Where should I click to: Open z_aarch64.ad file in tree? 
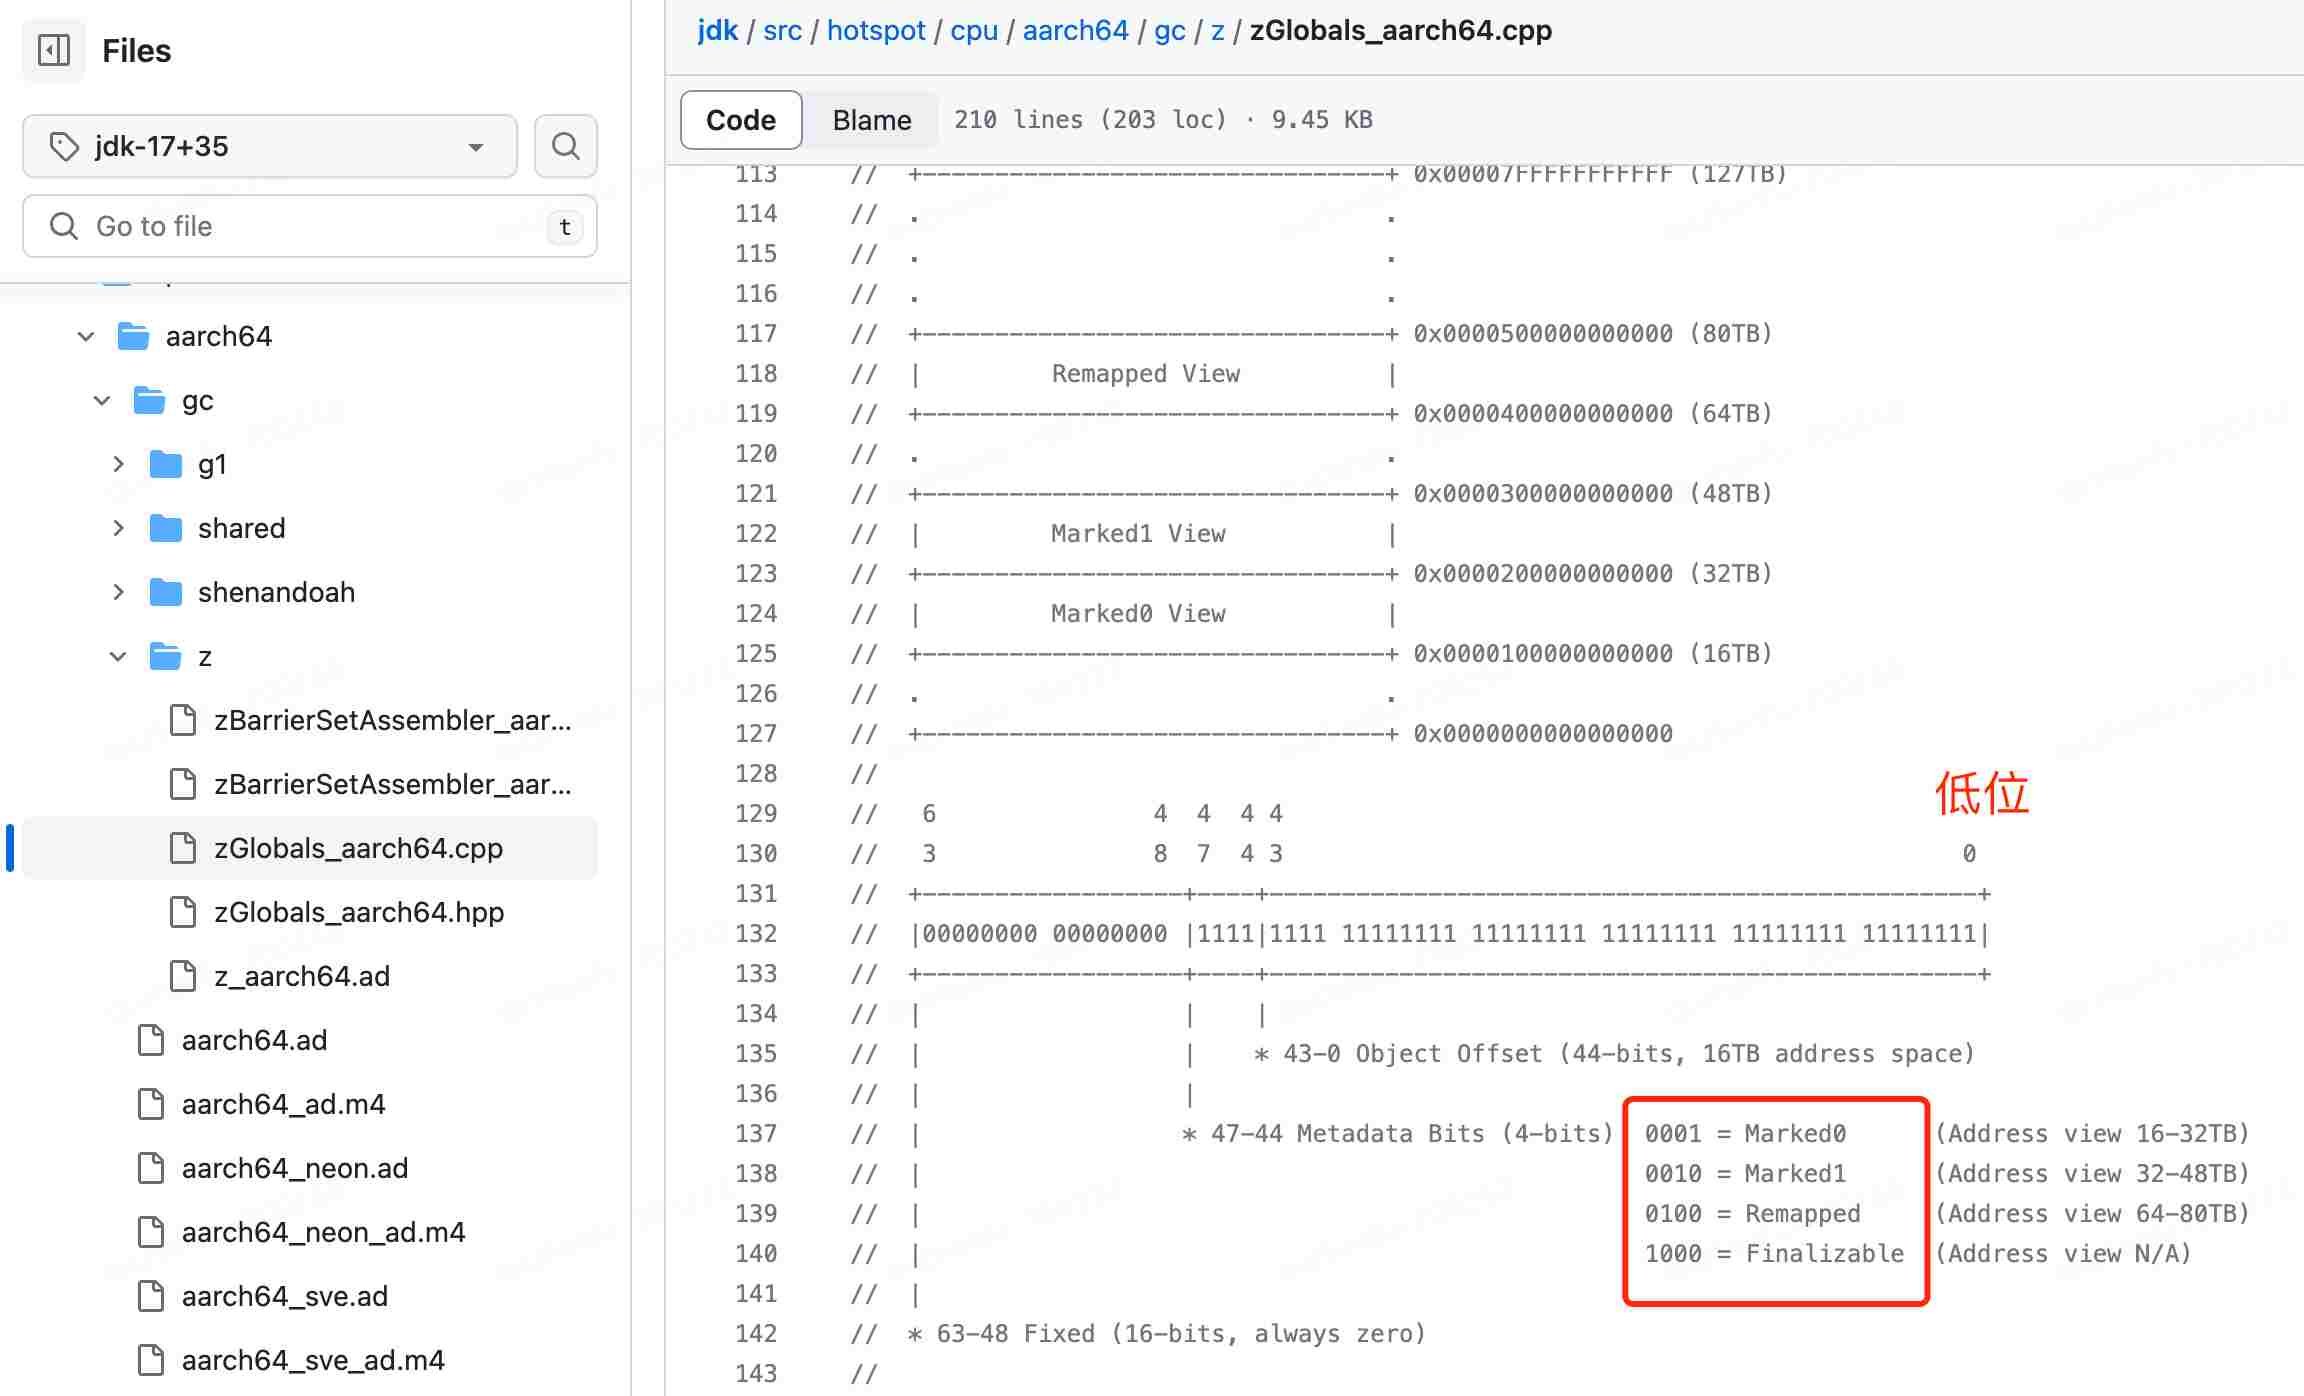[302, 976]
